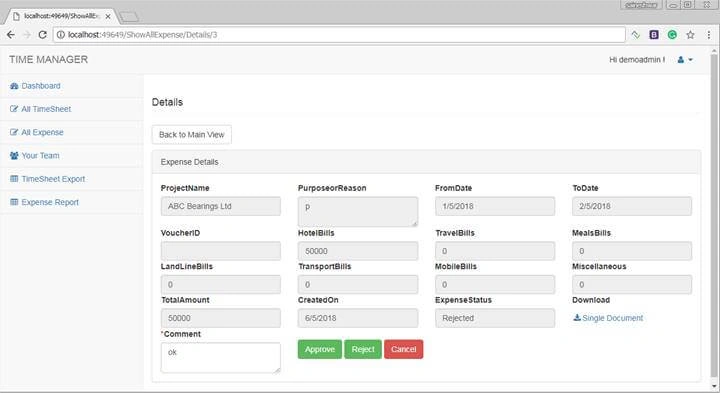Click the address bar URL
This screenshot has width=720, height=393.
pyautogui.click(x=339, y=35)
